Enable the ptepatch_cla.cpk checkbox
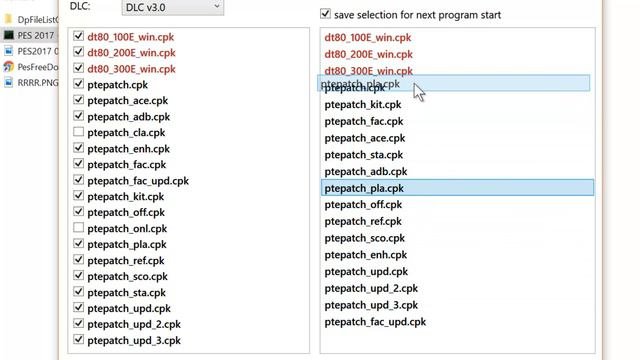The height and width of the screenshot is (360, 640). [x=78, y=132]
